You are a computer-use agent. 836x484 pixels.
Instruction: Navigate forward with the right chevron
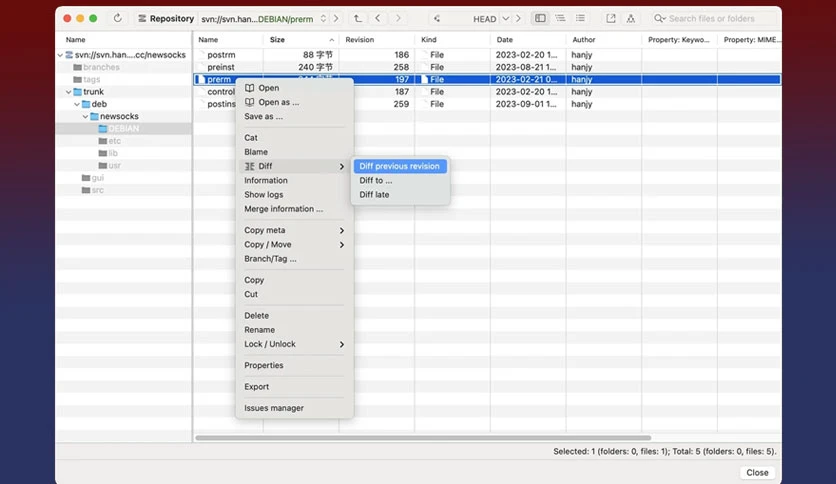point(398,19)
